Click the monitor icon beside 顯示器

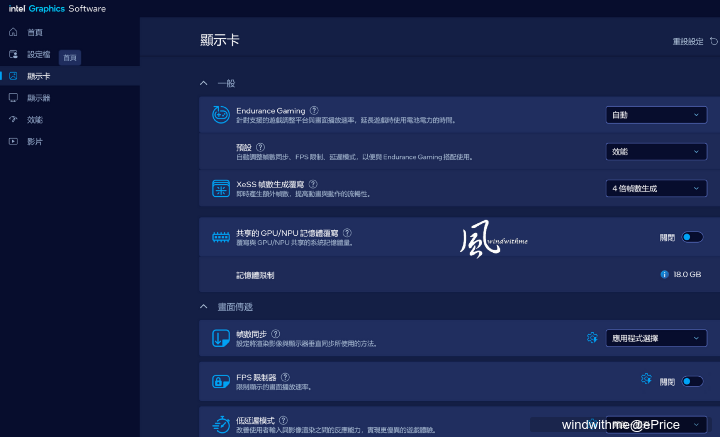(x=13, y=97)
